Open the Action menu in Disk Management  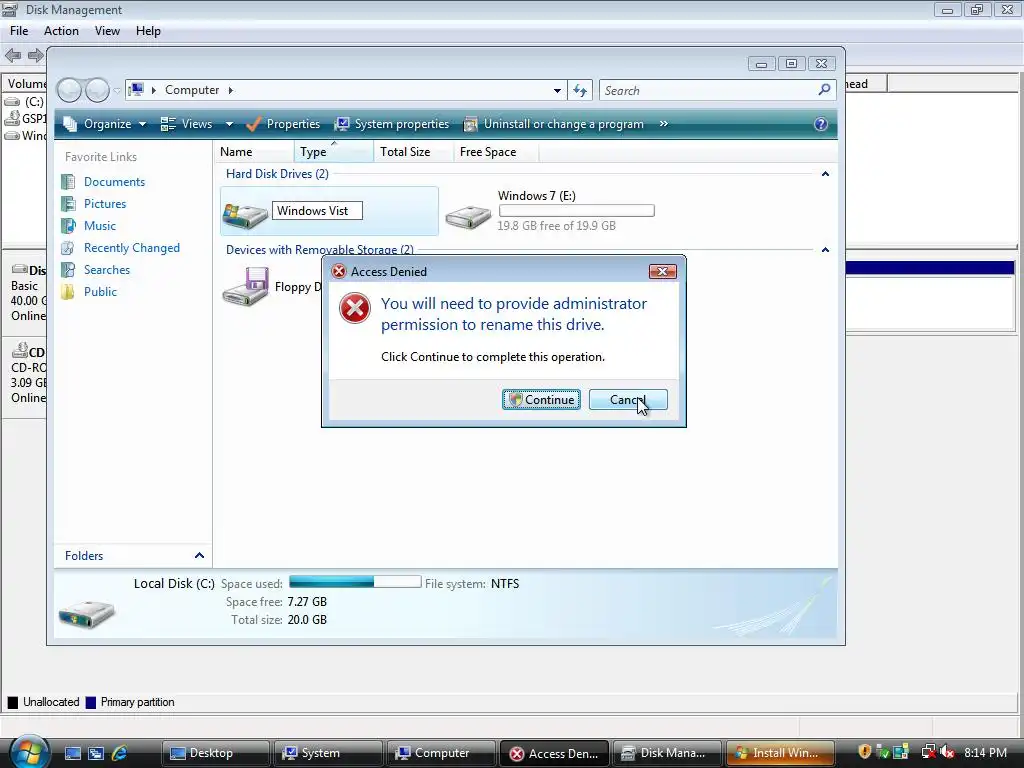pyautogui.click(x=61, y=31)
